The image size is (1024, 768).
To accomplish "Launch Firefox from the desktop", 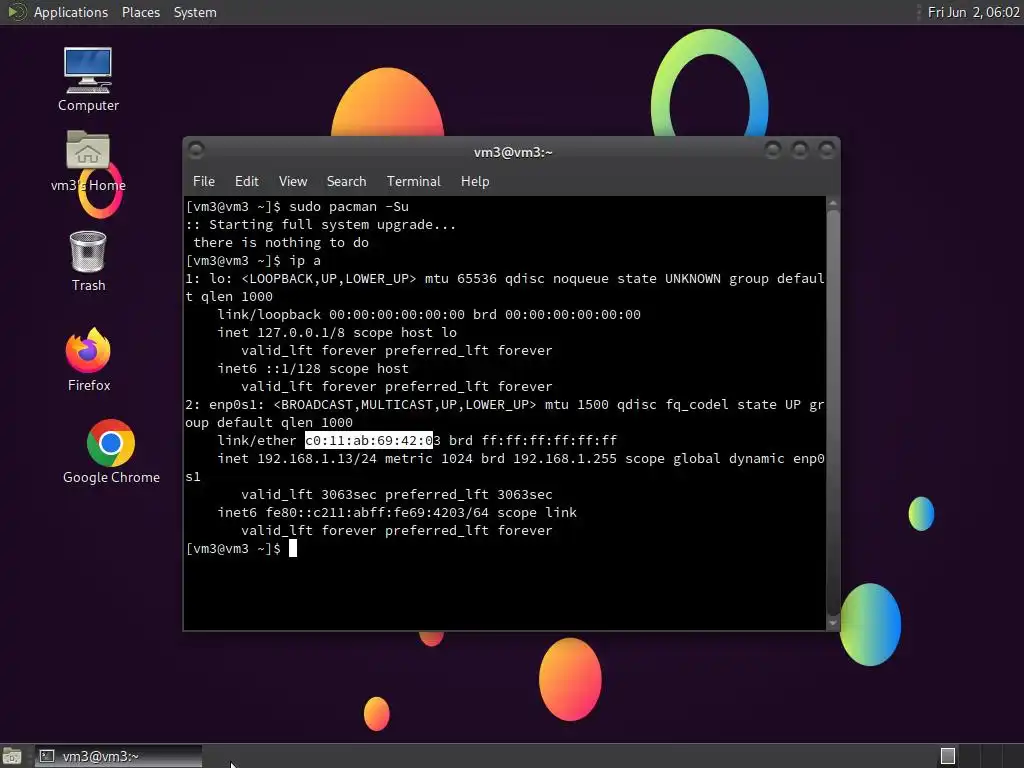I will click(x=89, y=359).
